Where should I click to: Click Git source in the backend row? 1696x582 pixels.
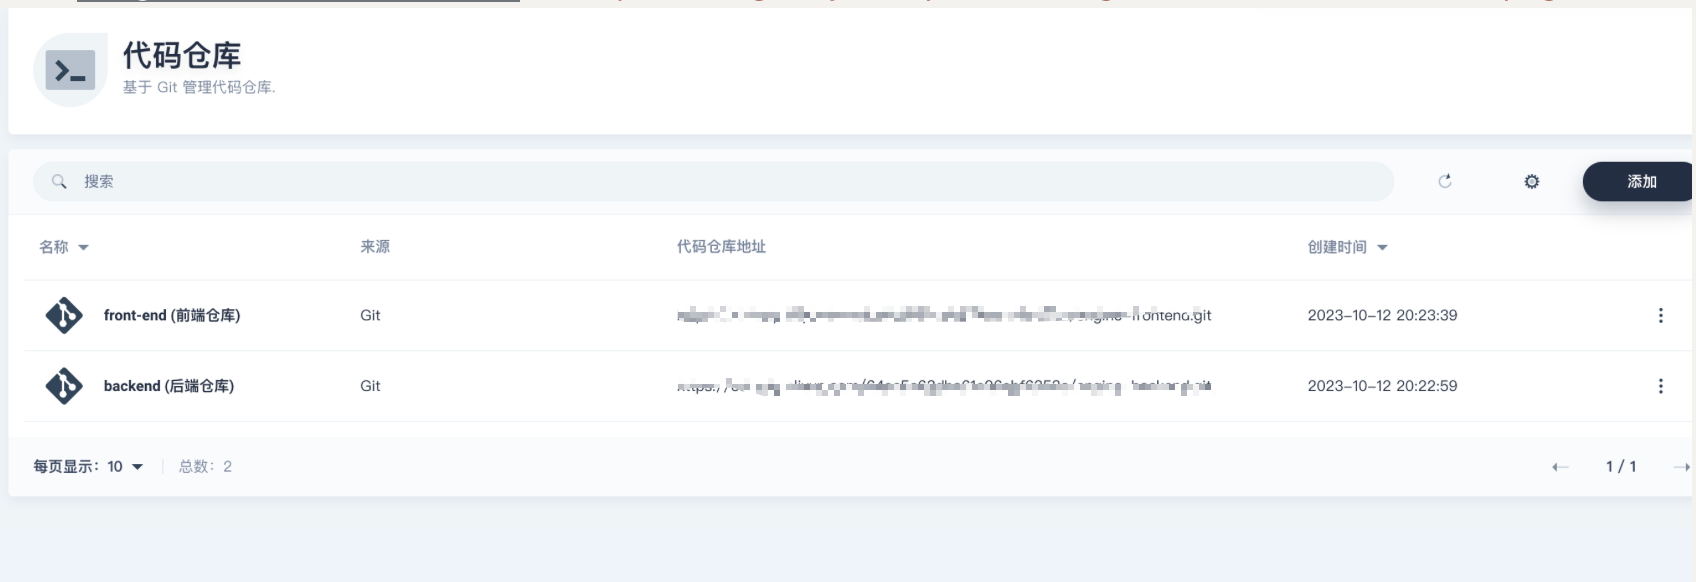[x=370, y=386]
